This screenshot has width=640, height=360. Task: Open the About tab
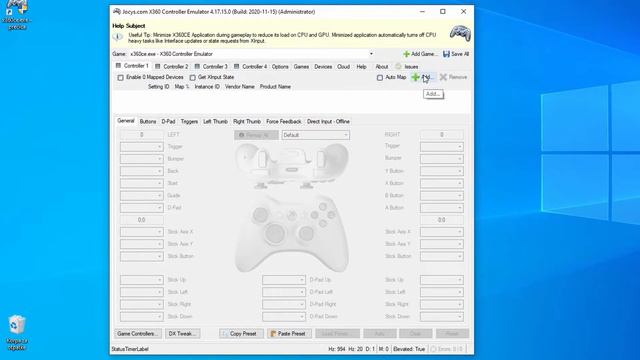click(x=382, y=67)
